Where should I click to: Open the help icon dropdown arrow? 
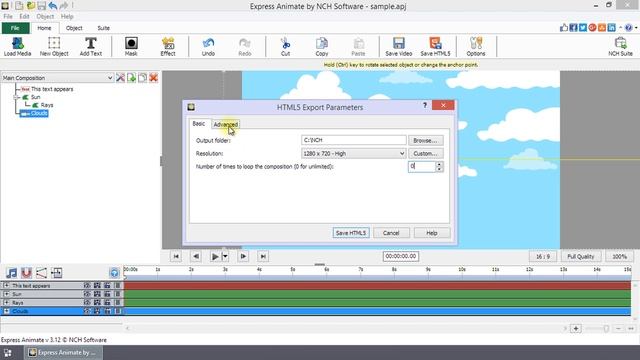[636, 27]
